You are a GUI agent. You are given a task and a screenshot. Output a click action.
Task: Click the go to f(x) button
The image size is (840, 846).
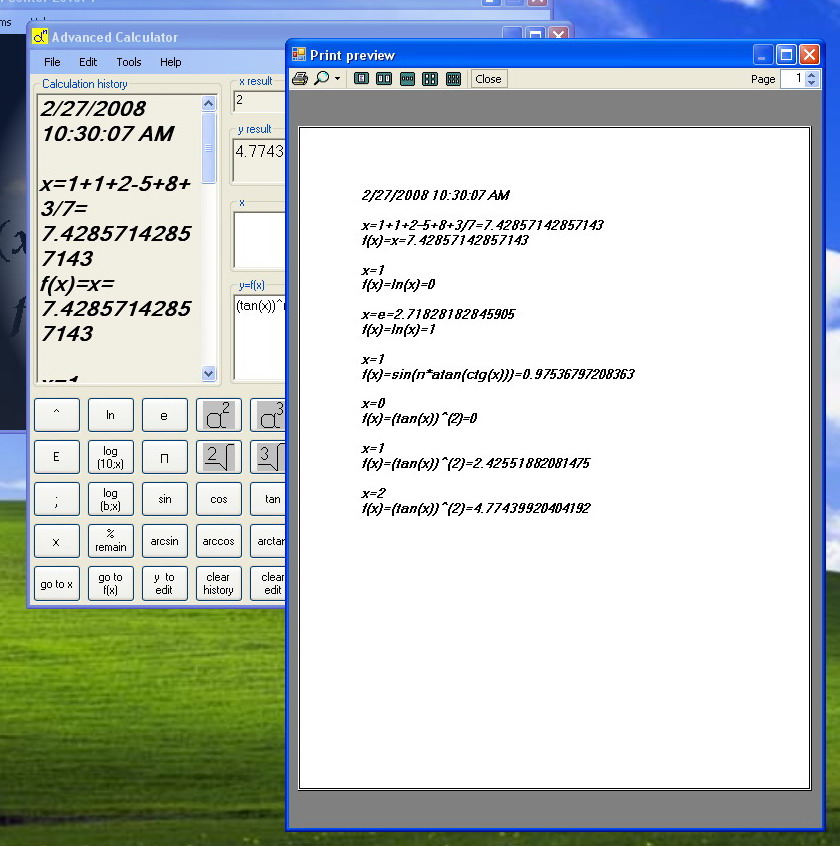(111, 583)
